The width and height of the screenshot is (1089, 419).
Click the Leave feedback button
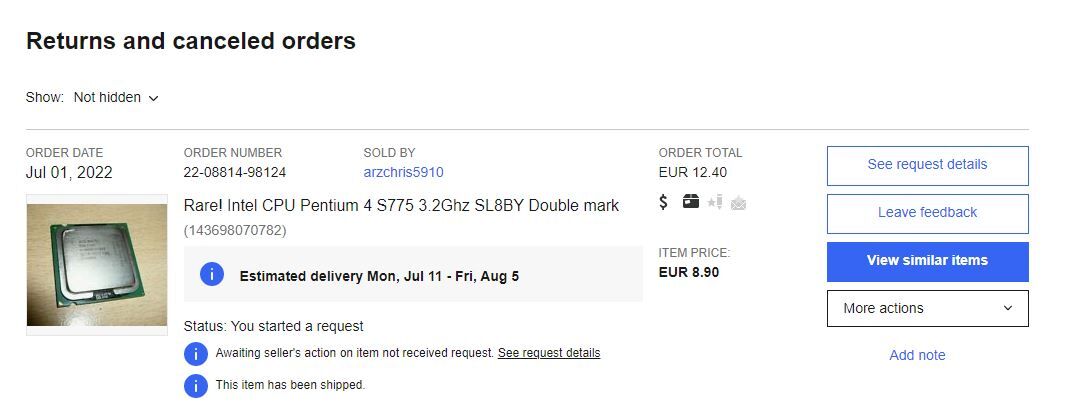point(927,213)
